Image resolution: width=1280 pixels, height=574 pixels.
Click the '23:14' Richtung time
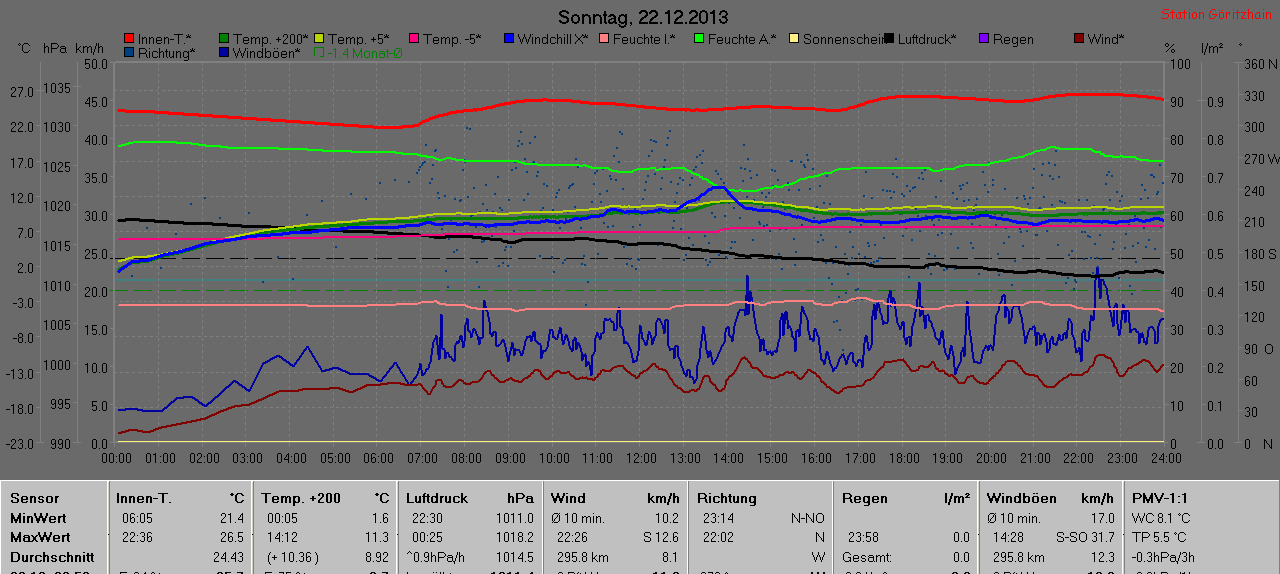click(718, 518)
